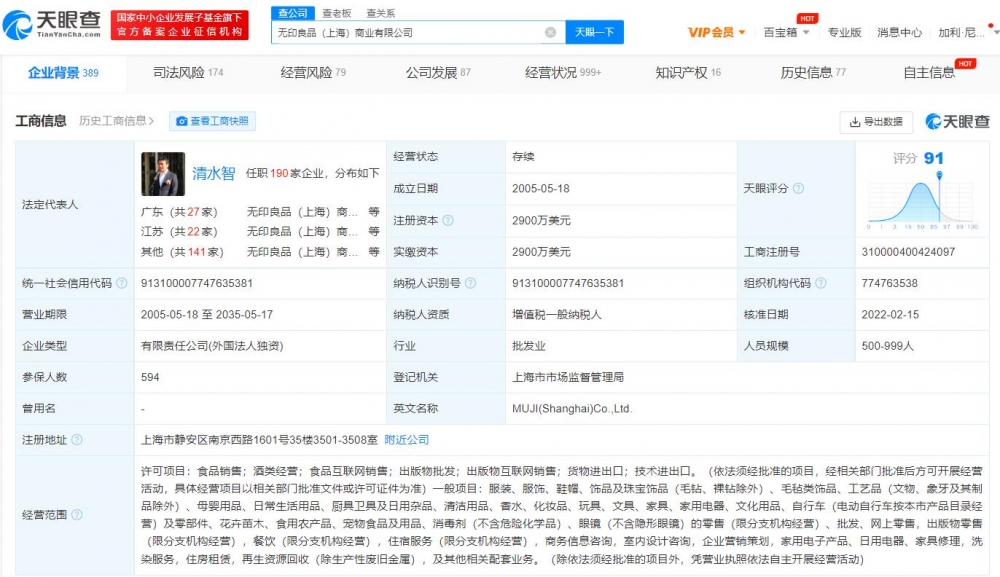Open the 清水智 representative name link

coord(214,173)
